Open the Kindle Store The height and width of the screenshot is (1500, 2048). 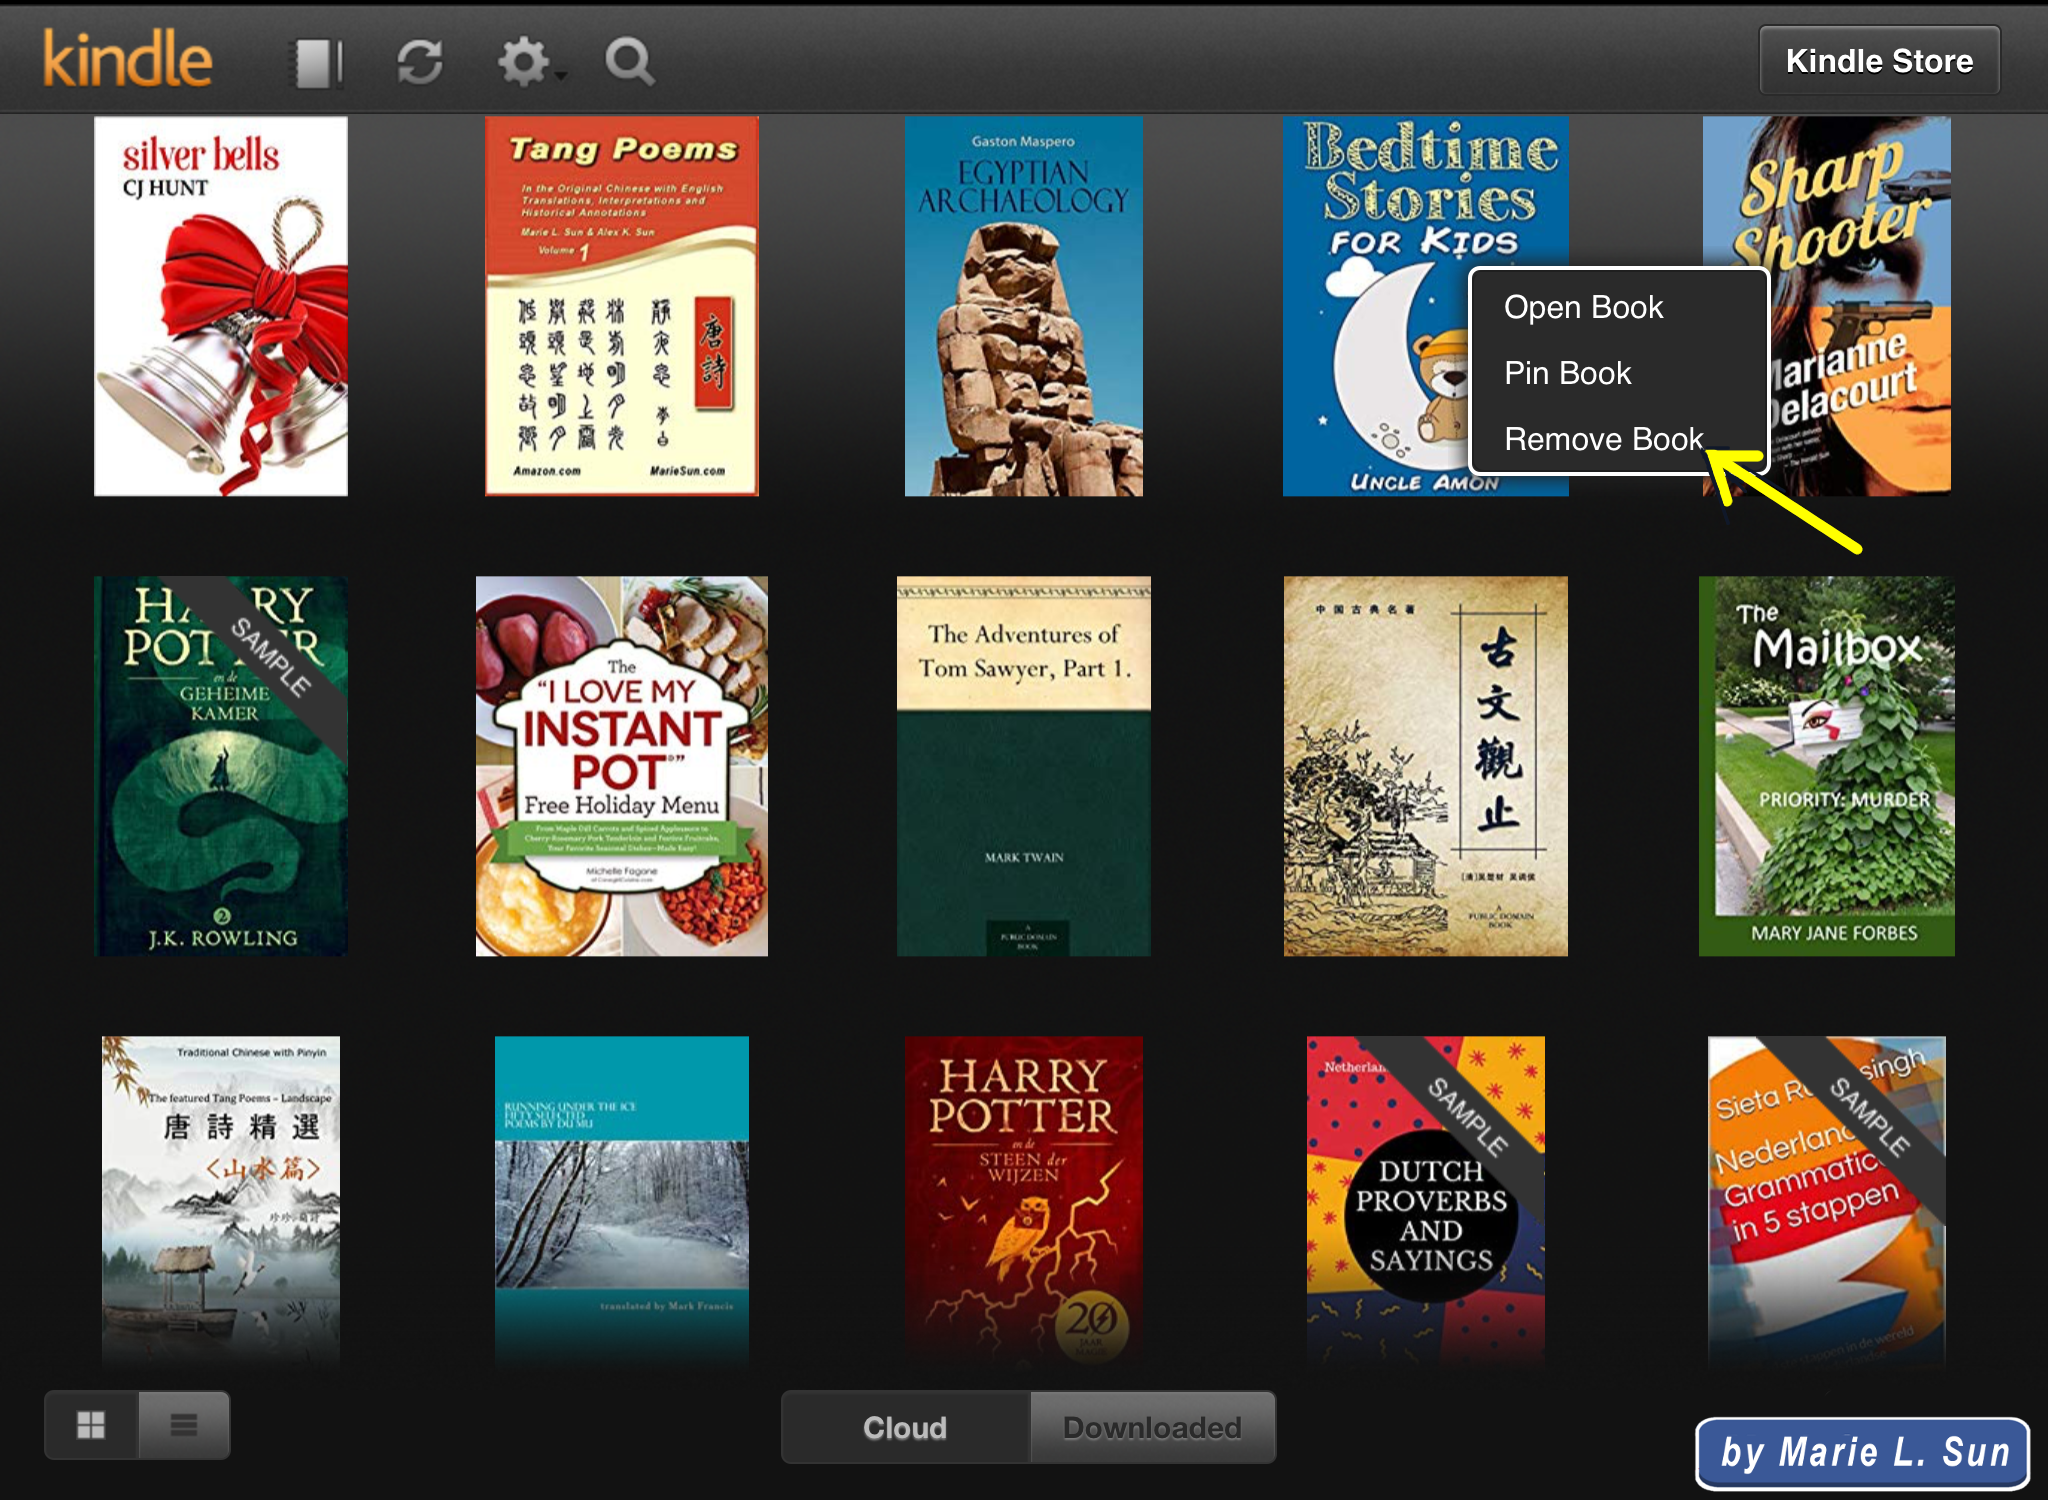[x=1879, y=61]
